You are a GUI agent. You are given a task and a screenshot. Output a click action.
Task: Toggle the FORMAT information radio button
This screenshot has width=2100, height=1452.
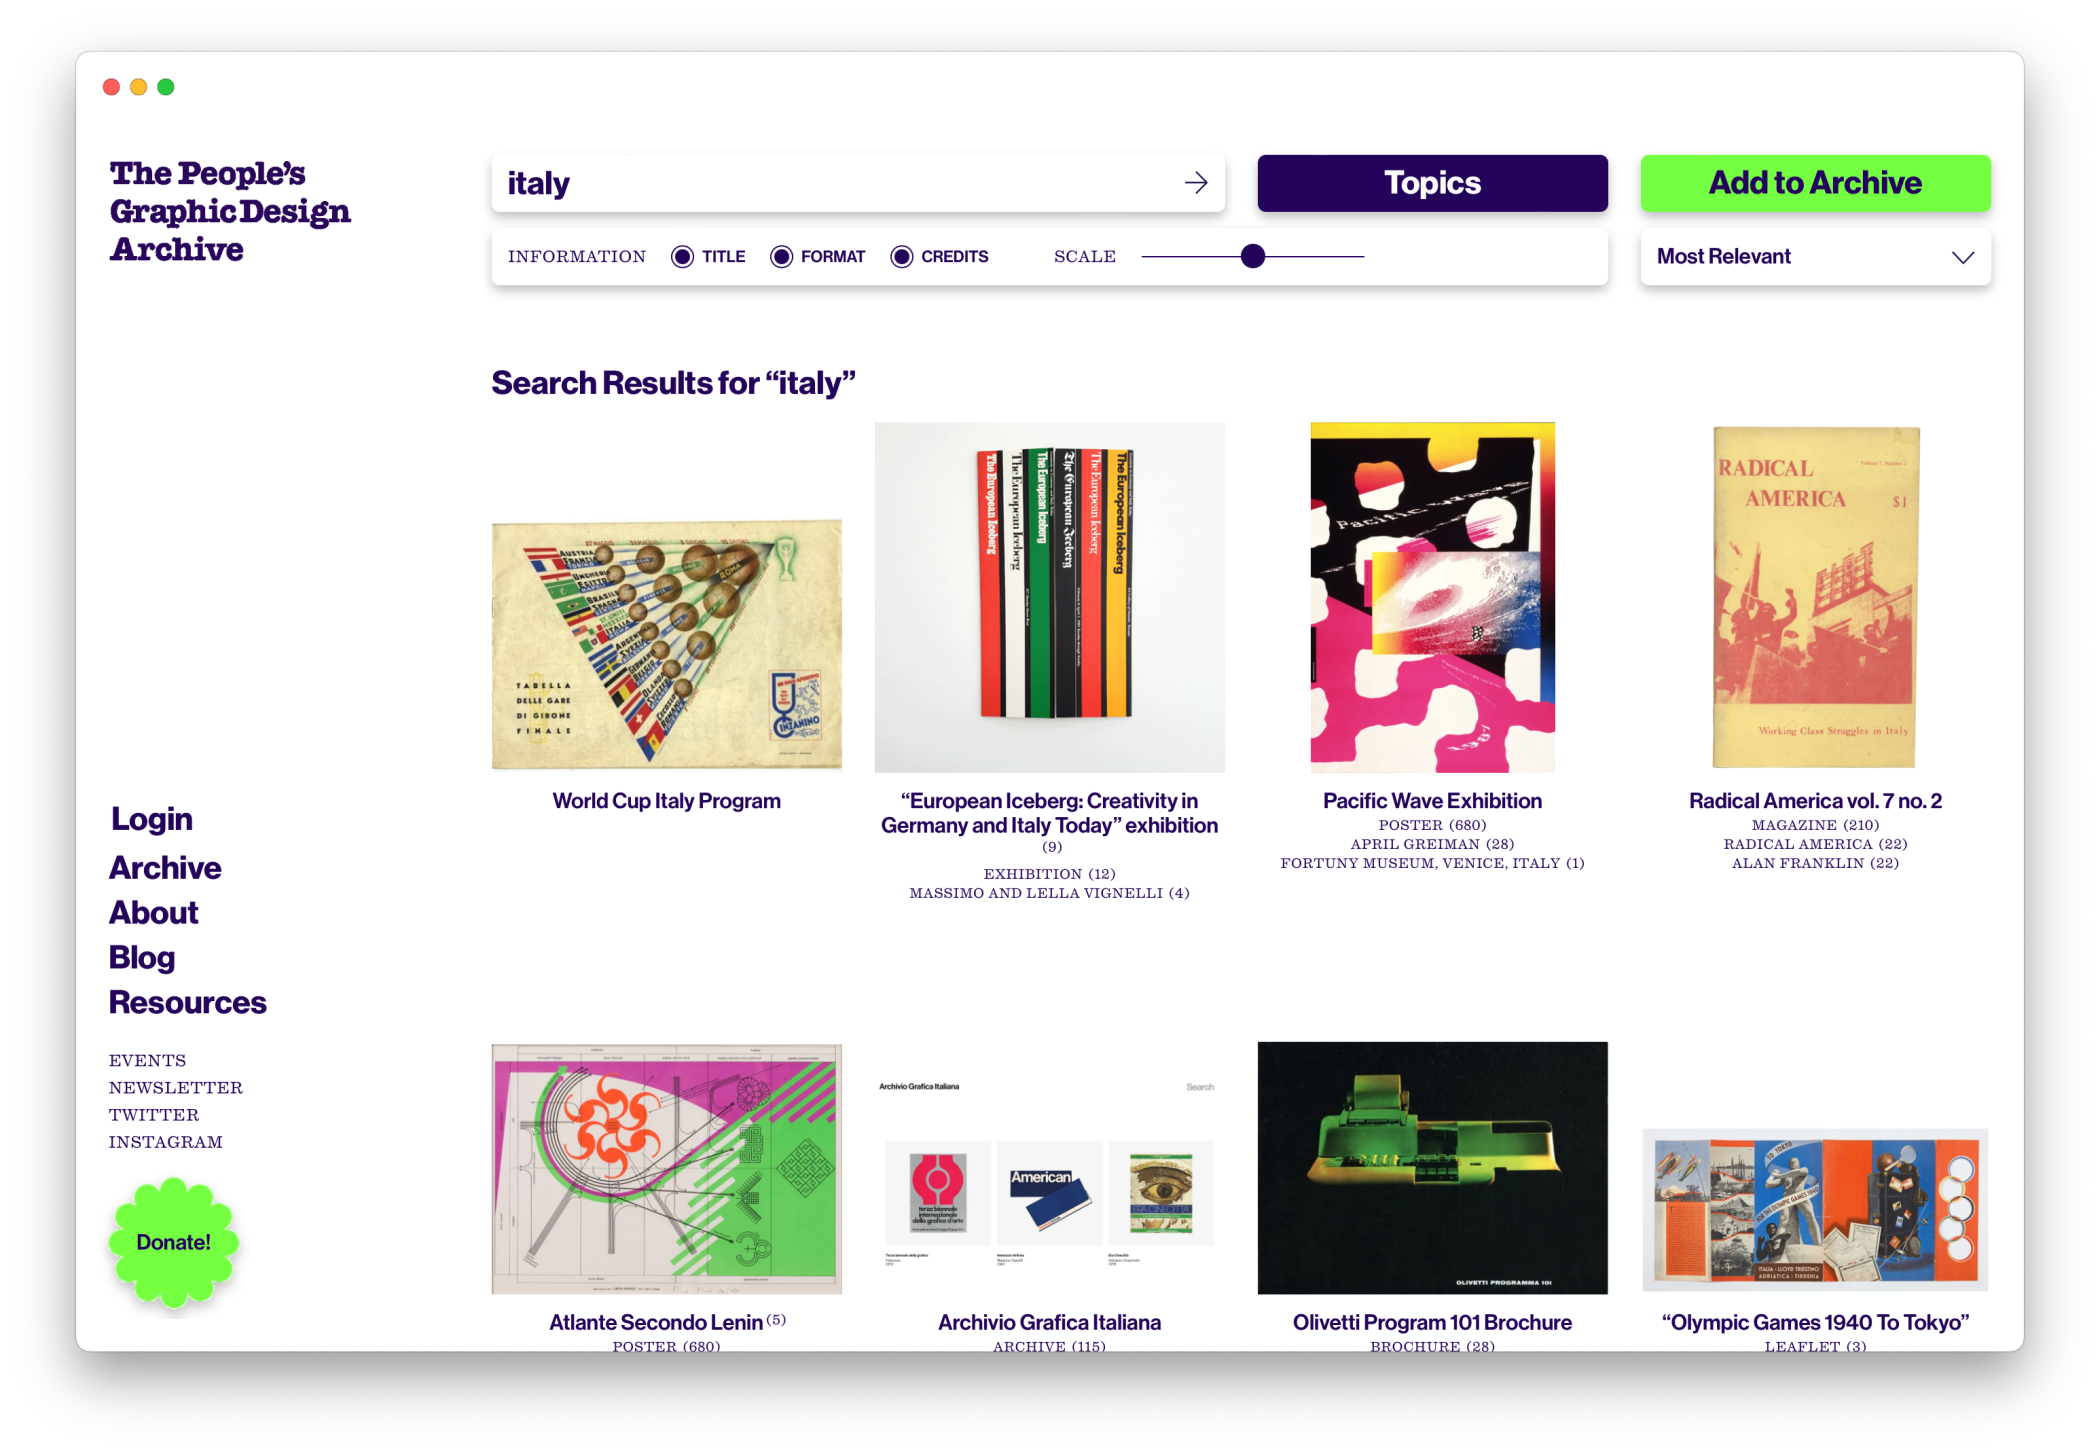point(781,257)
